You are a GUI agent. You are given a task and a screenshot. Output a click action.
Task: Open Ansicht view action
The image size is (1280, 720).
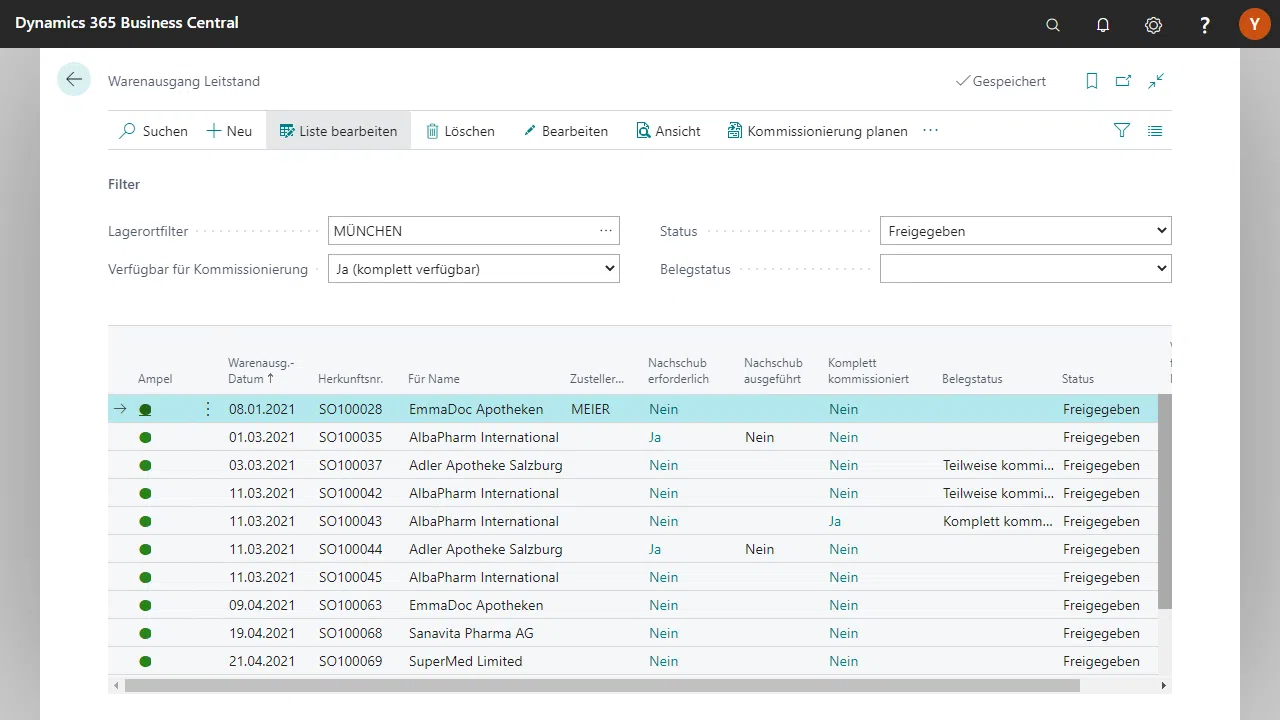coord(668,131)
